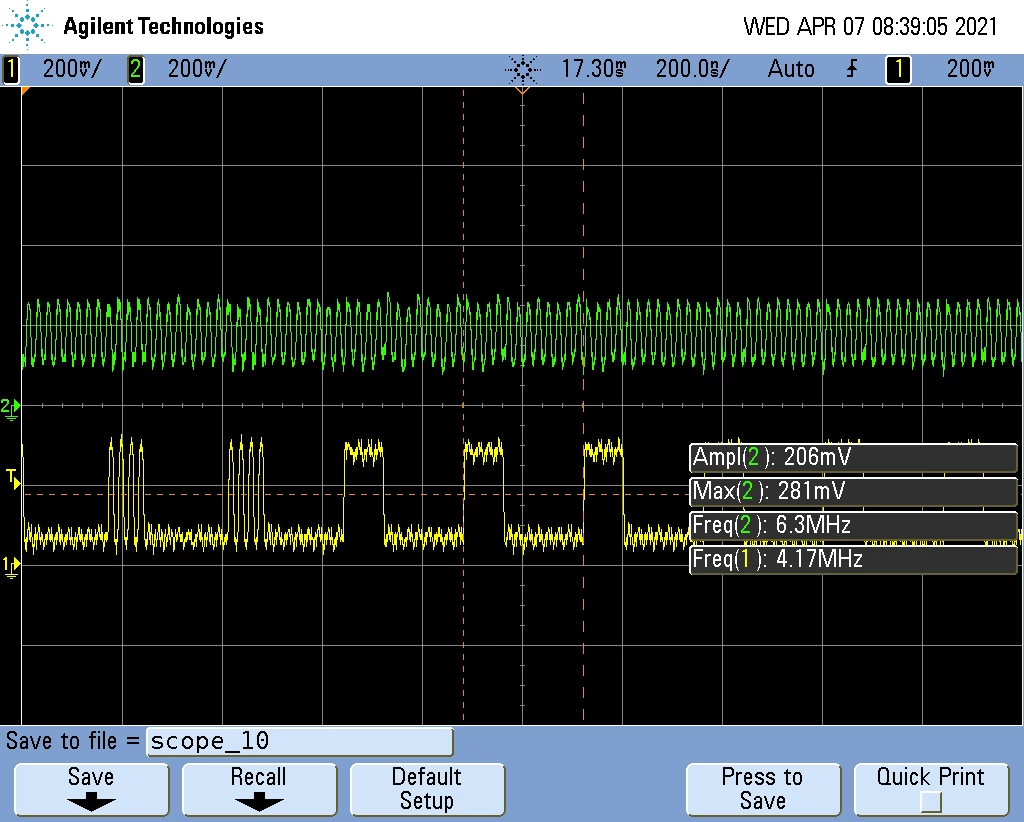The width and height of the screenshot is (1024, 822).
Task: Click the 17.30 delay time value
Action: (594, 69)
